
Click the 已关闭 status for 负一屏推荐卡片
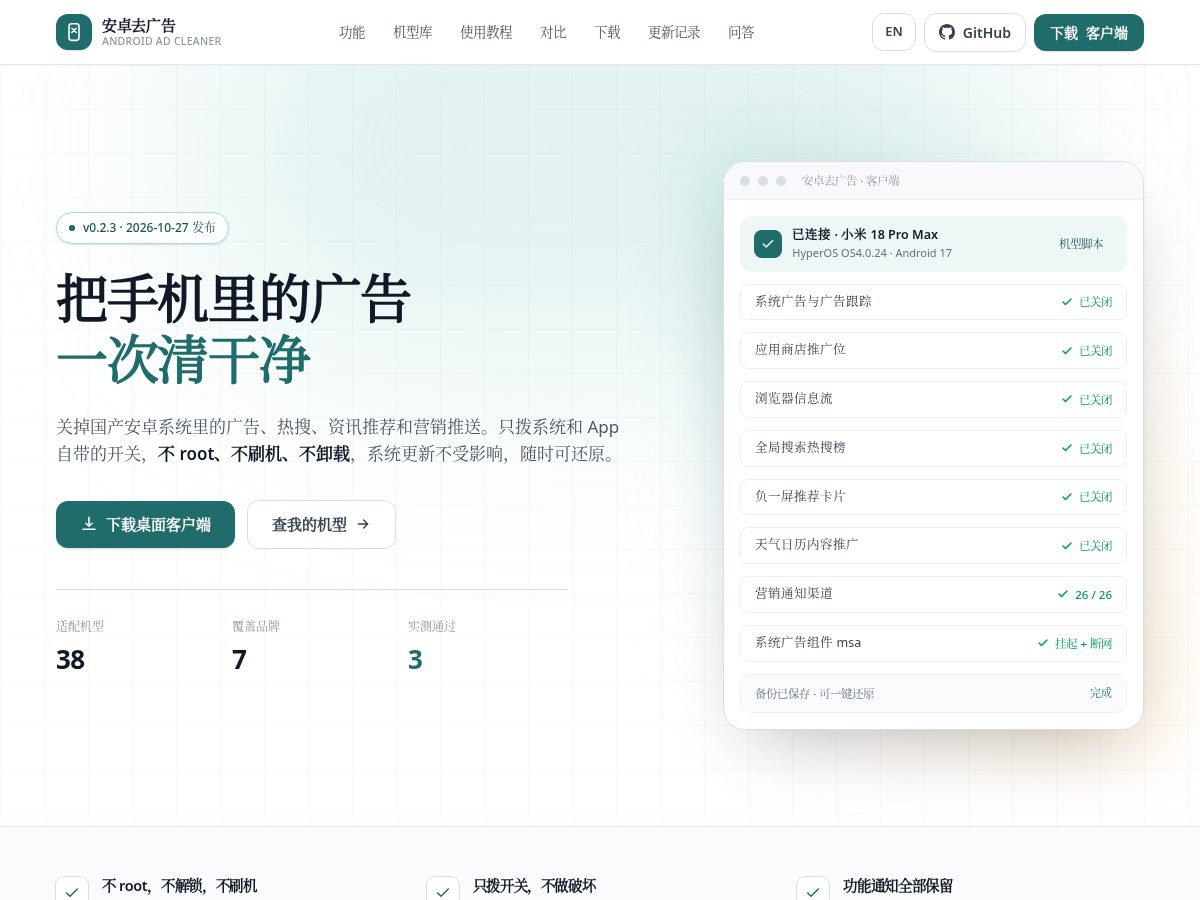coord(1087,497)
